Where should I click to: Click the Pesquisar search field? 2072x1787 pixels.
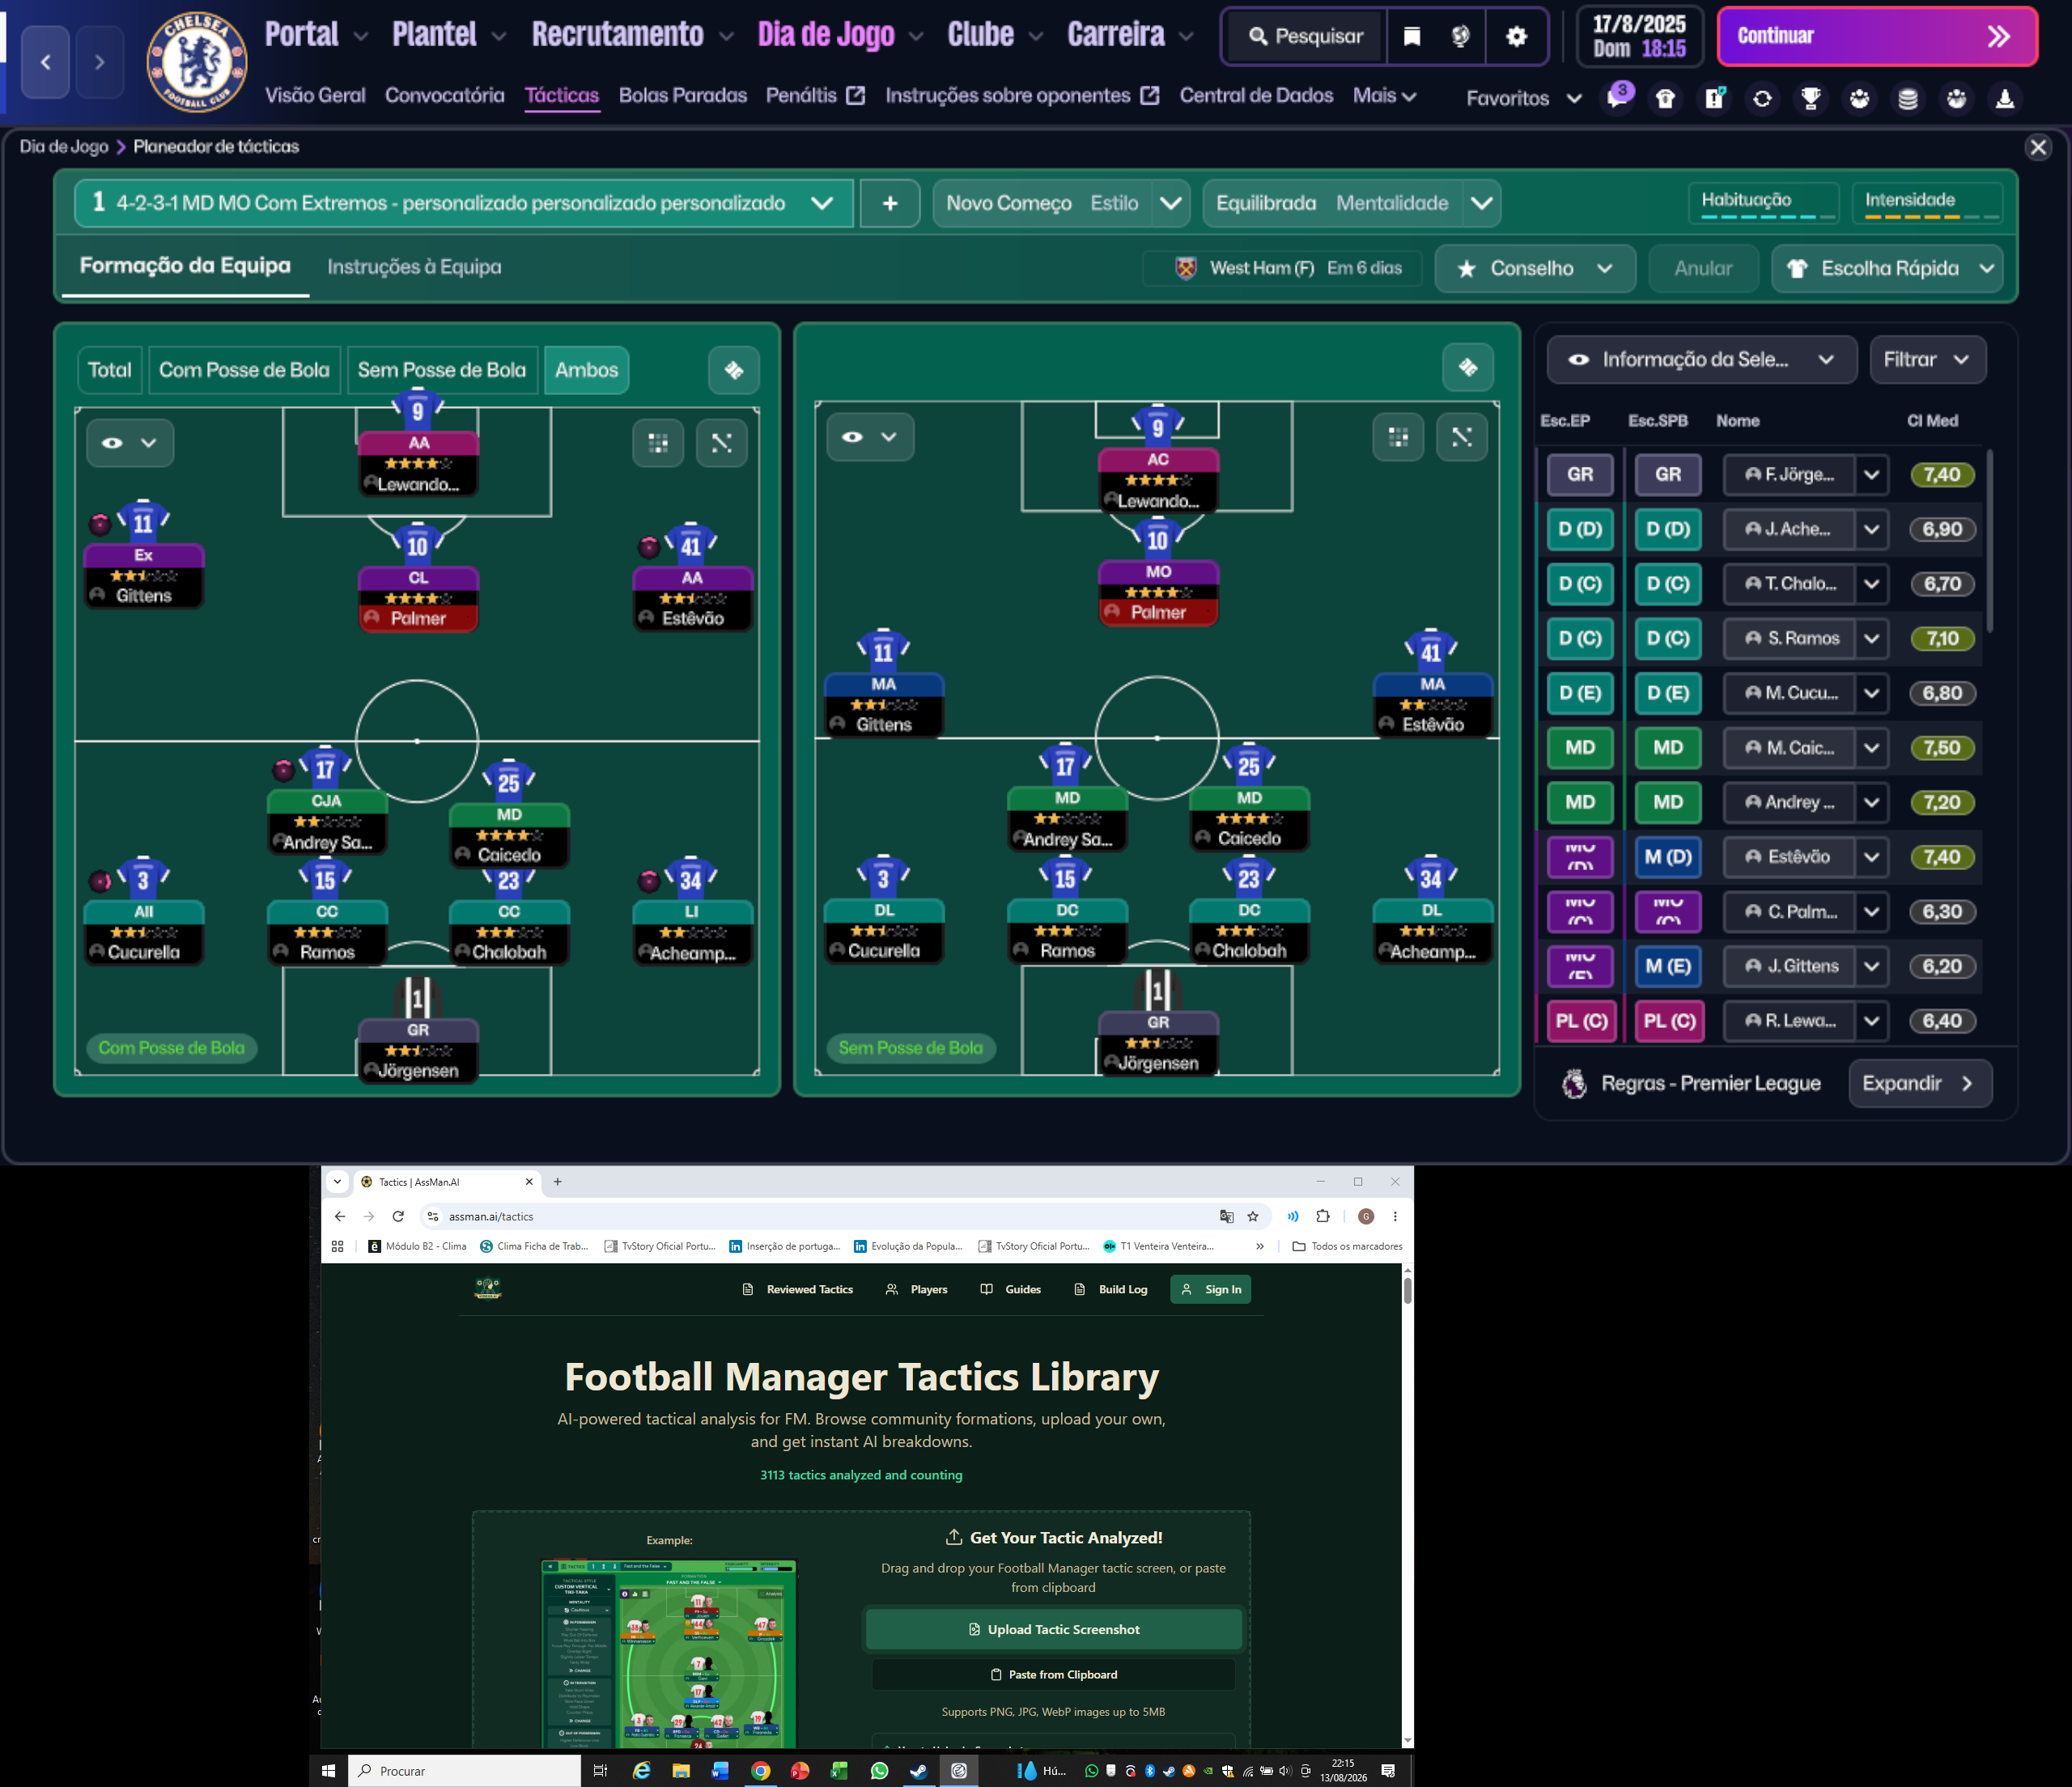point(1305,37)
